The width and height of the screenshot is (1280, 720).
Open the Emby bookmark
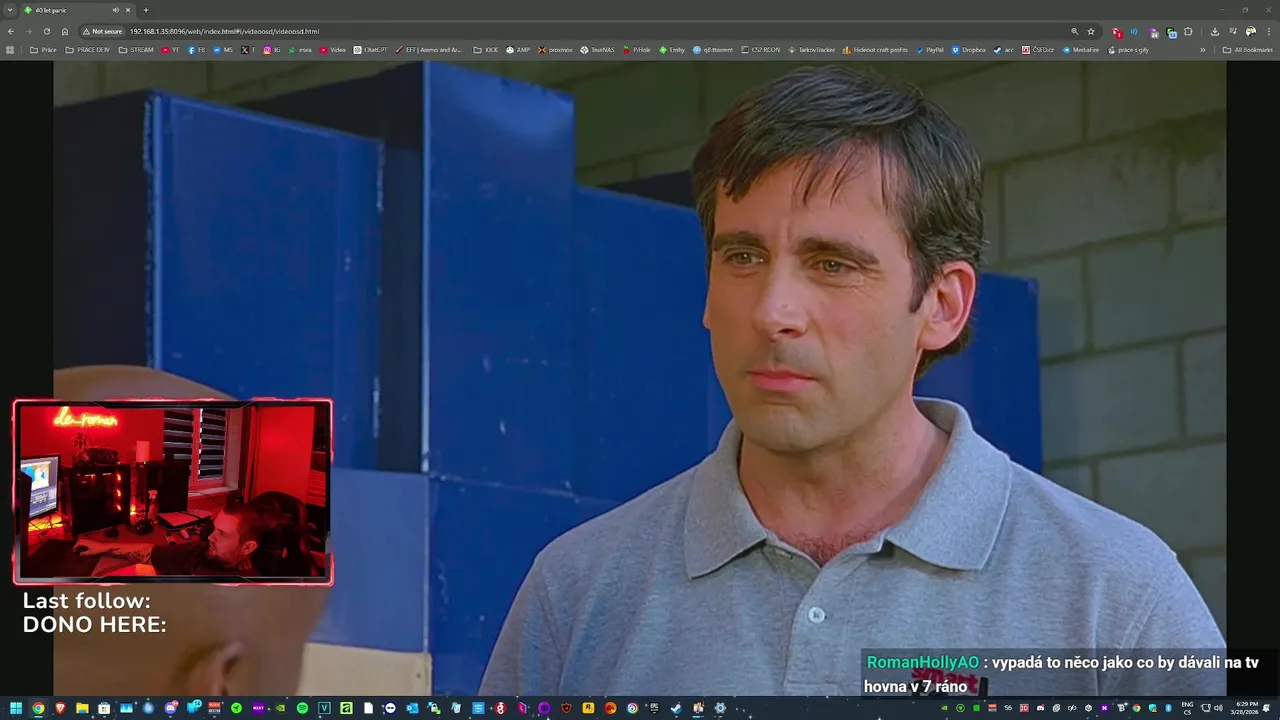point(672,49)
